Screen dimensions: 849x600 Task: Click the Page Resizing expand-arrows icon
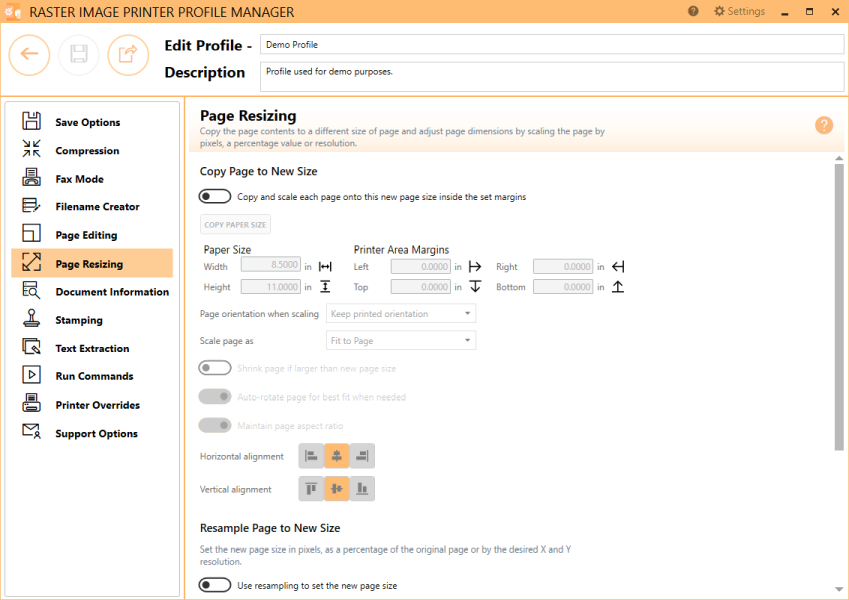pyautogui.click(x=31, y=262)
